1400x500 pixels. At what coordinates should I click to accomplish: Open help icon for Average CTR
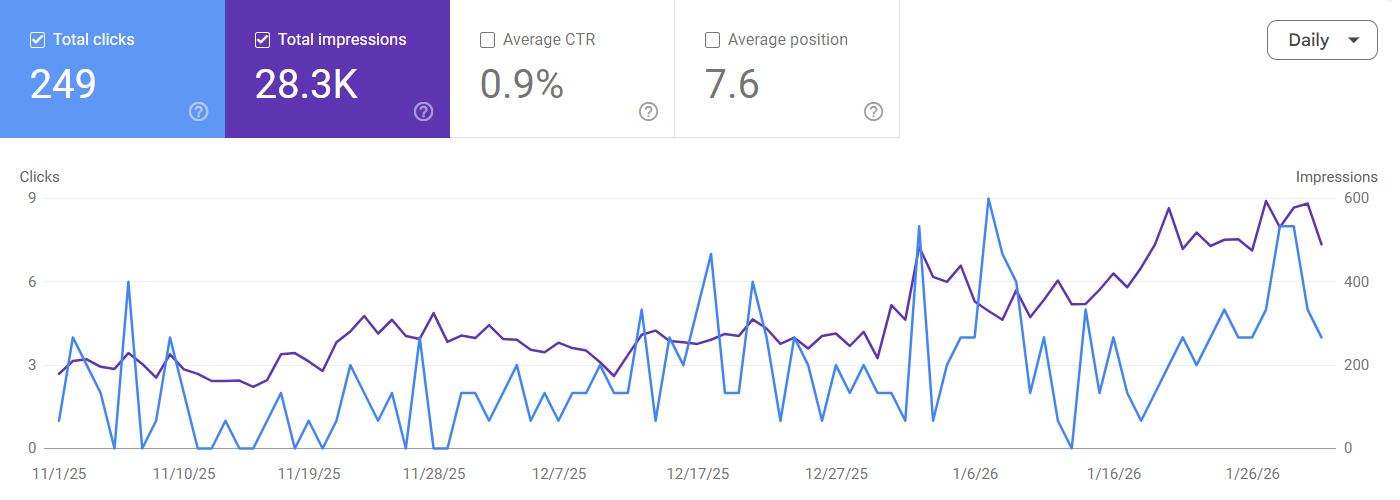tap(648, 111)
